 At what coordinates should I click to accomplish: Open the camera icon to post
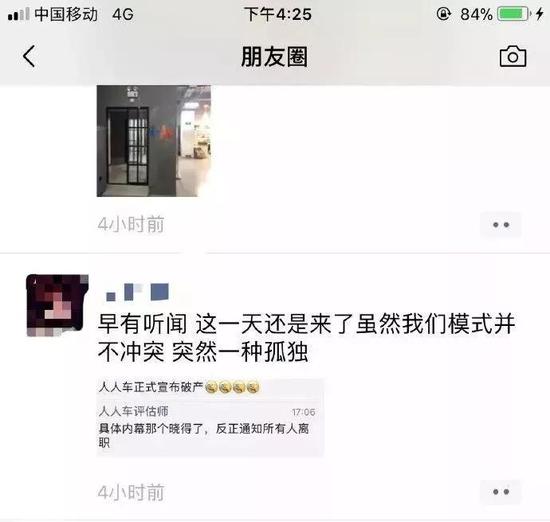pos(513,56)
